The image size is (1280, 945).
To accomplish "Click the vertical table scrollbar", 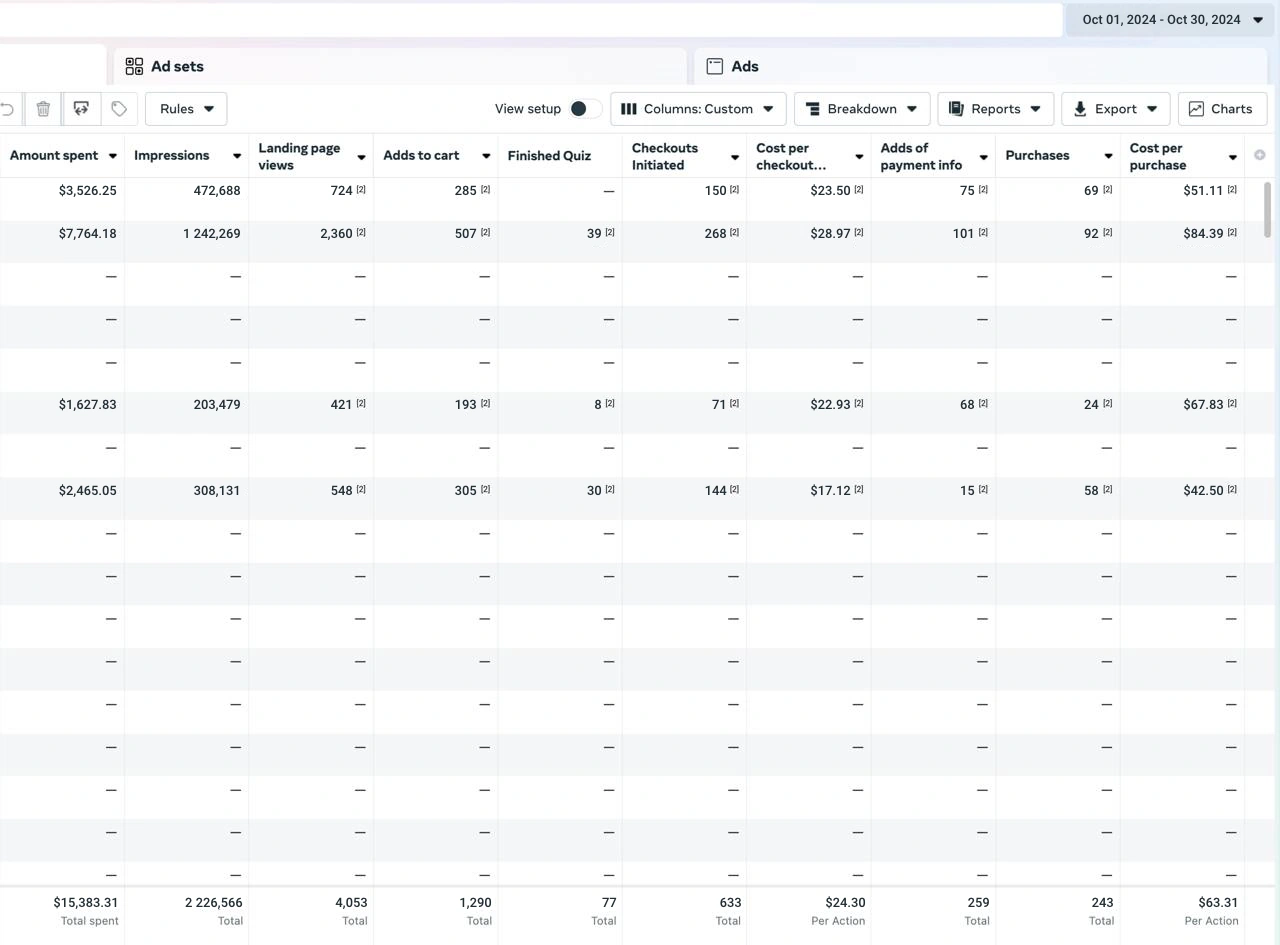I will [1269, 210].
